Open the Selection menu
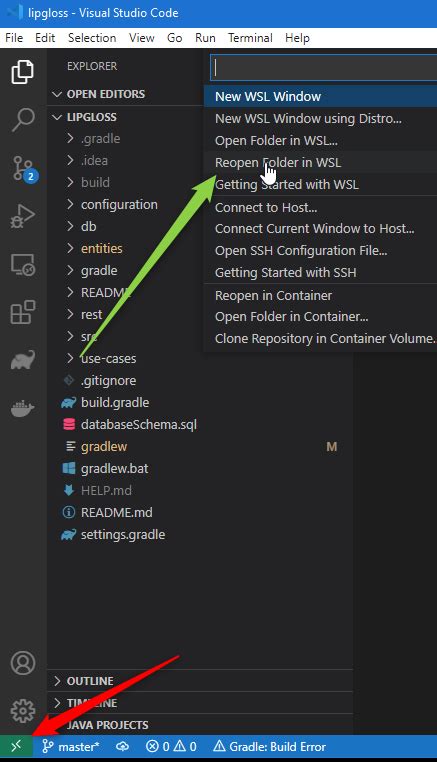Image resolution: width=437 pixels, height=762 pixels. click(x=92, y=38)
